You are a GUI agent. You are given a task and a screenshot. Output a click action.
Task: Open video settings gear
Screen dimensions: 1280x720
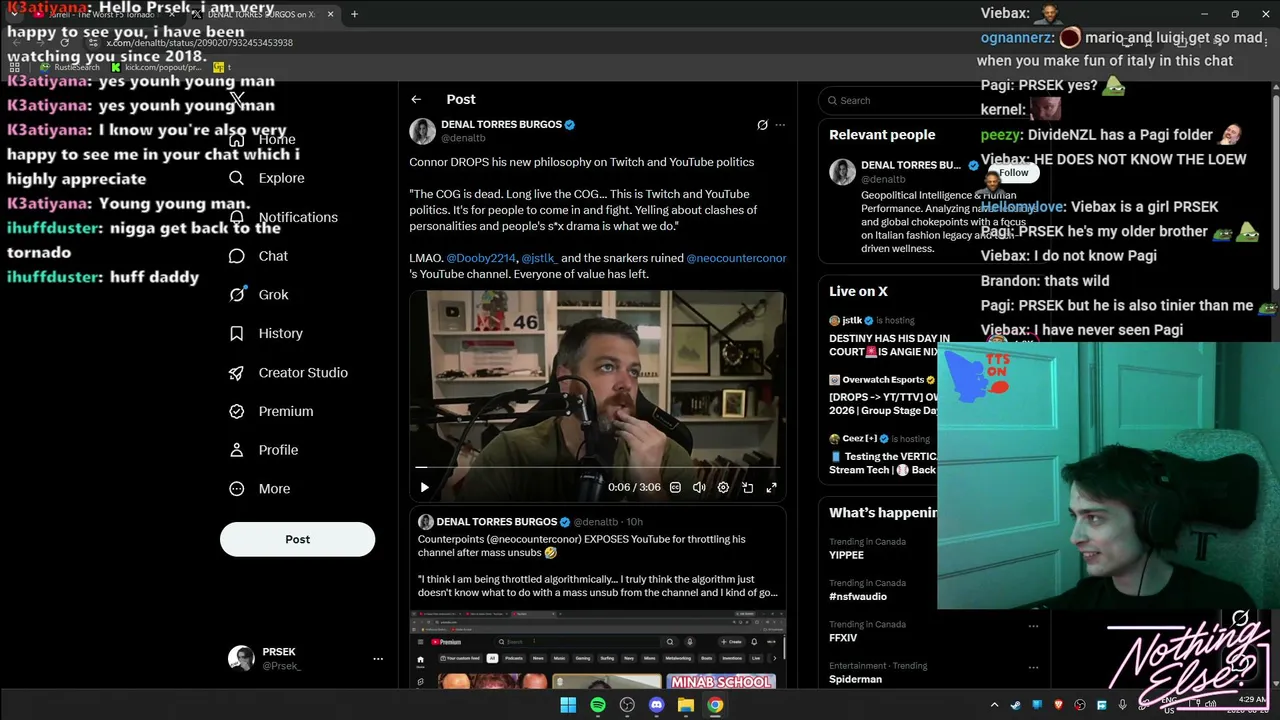pyautogui.click(x=723, y=487)
